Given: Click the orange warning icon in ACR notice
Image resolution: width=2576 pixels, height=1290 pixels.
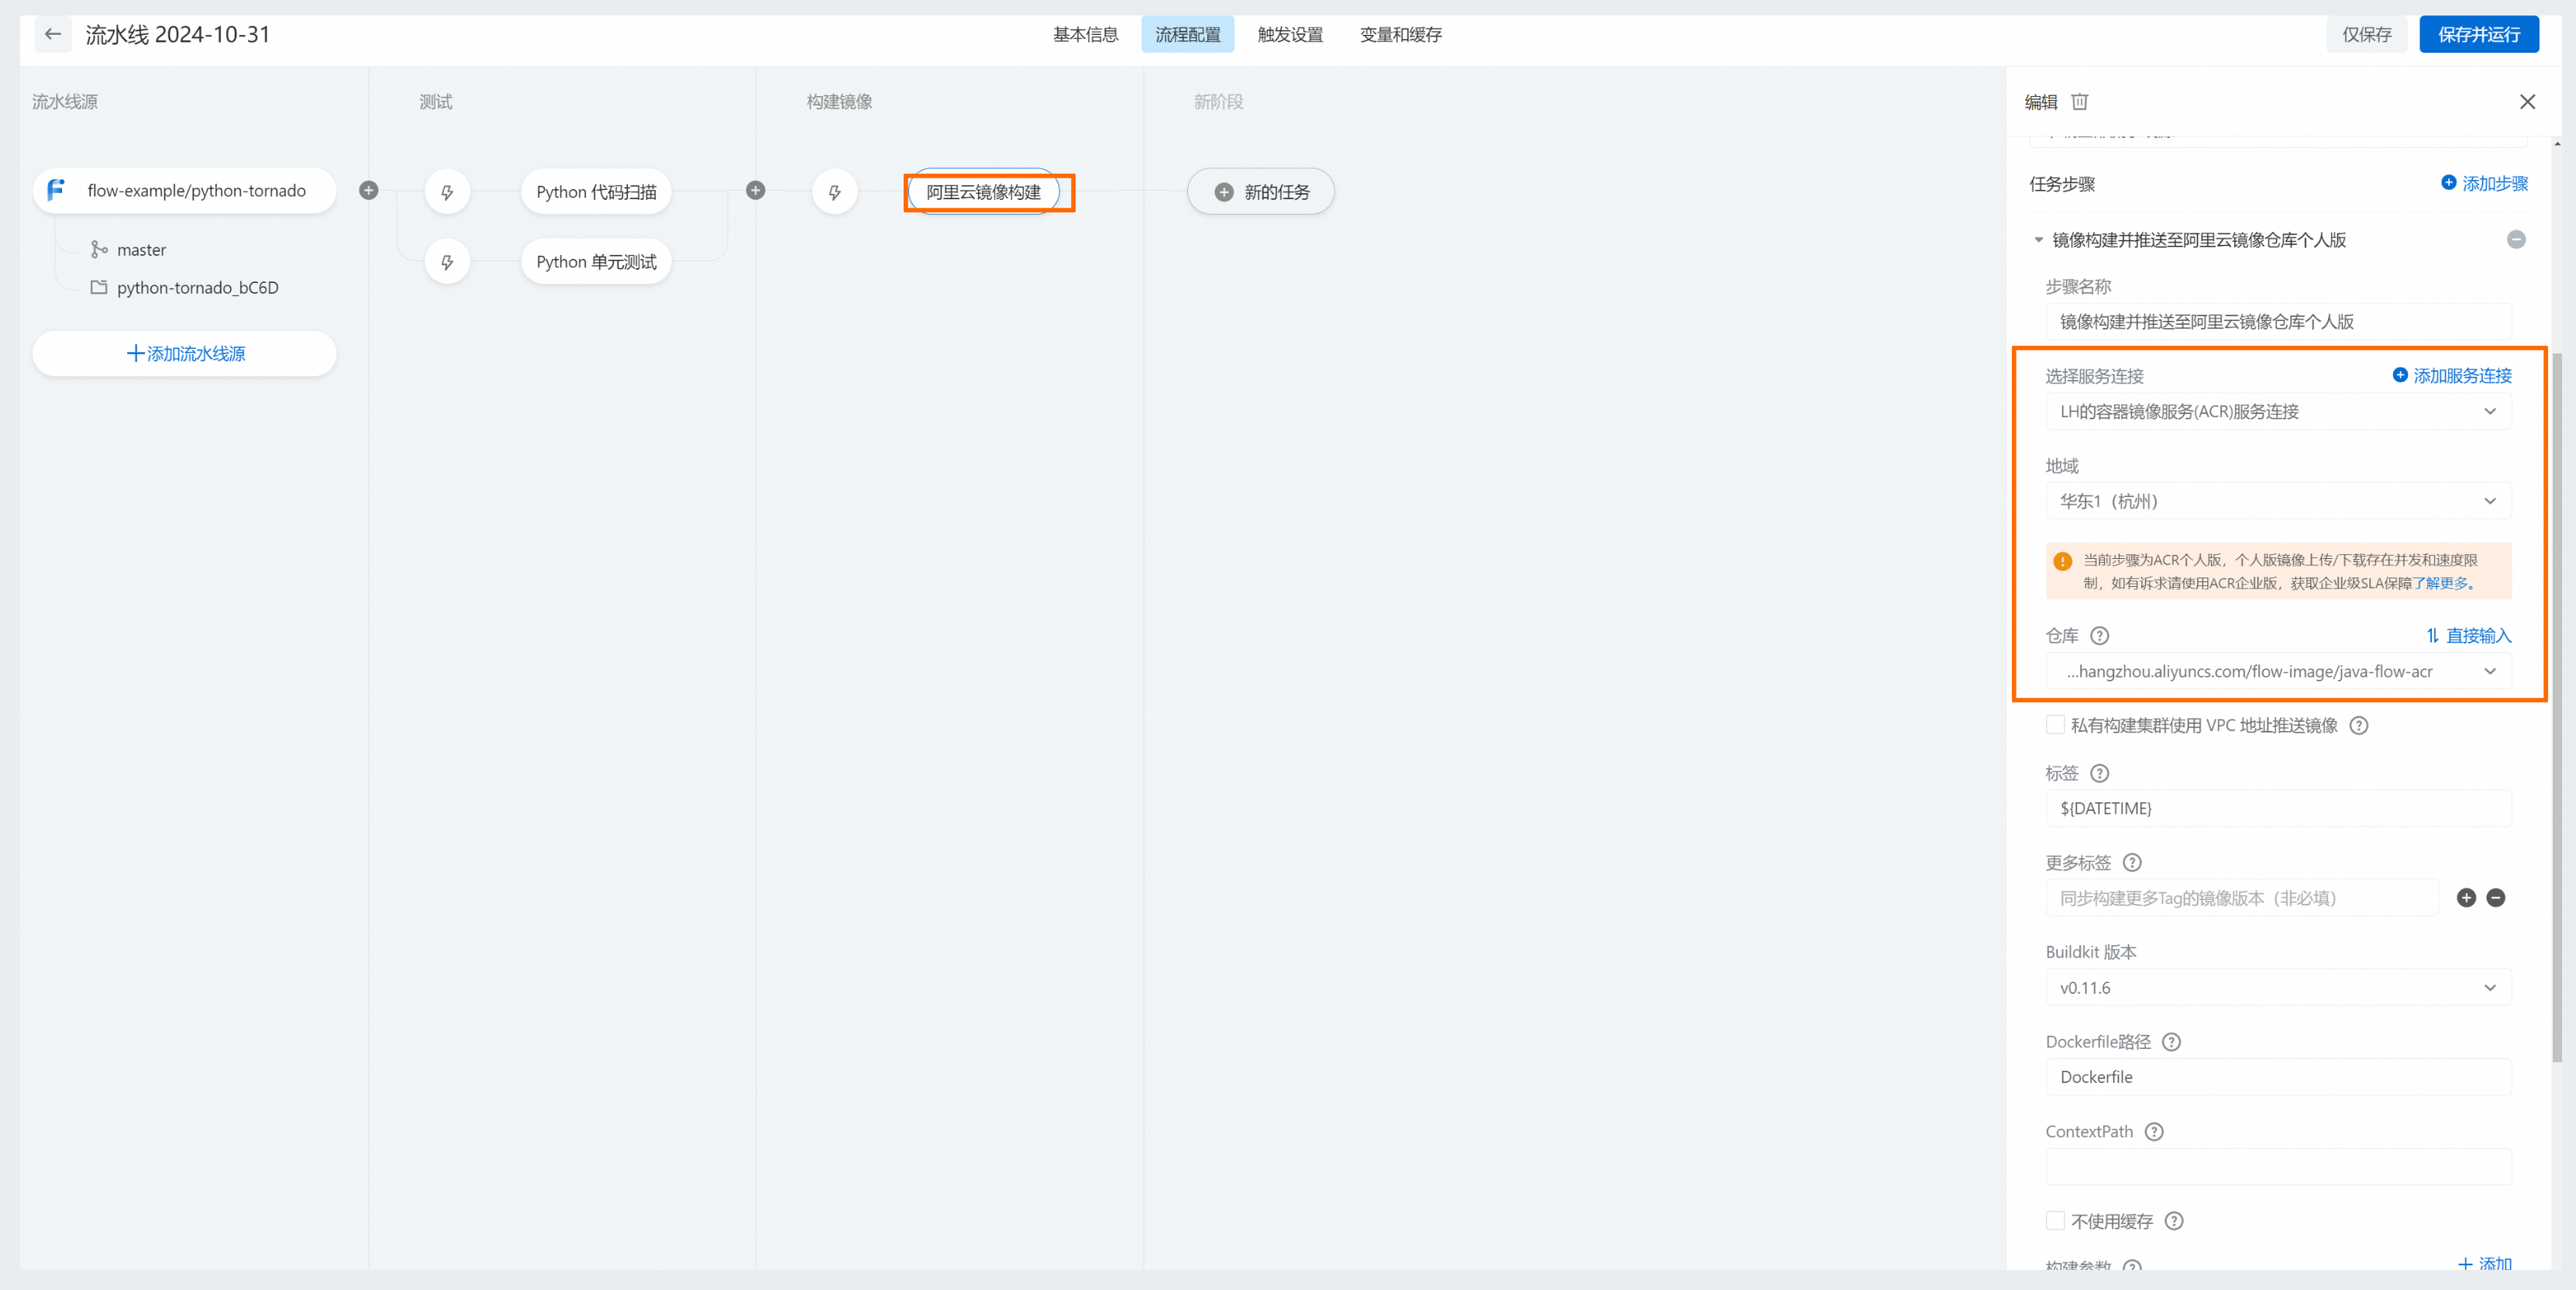Looking at the screenshot, I should click(x=2062, y=561).
